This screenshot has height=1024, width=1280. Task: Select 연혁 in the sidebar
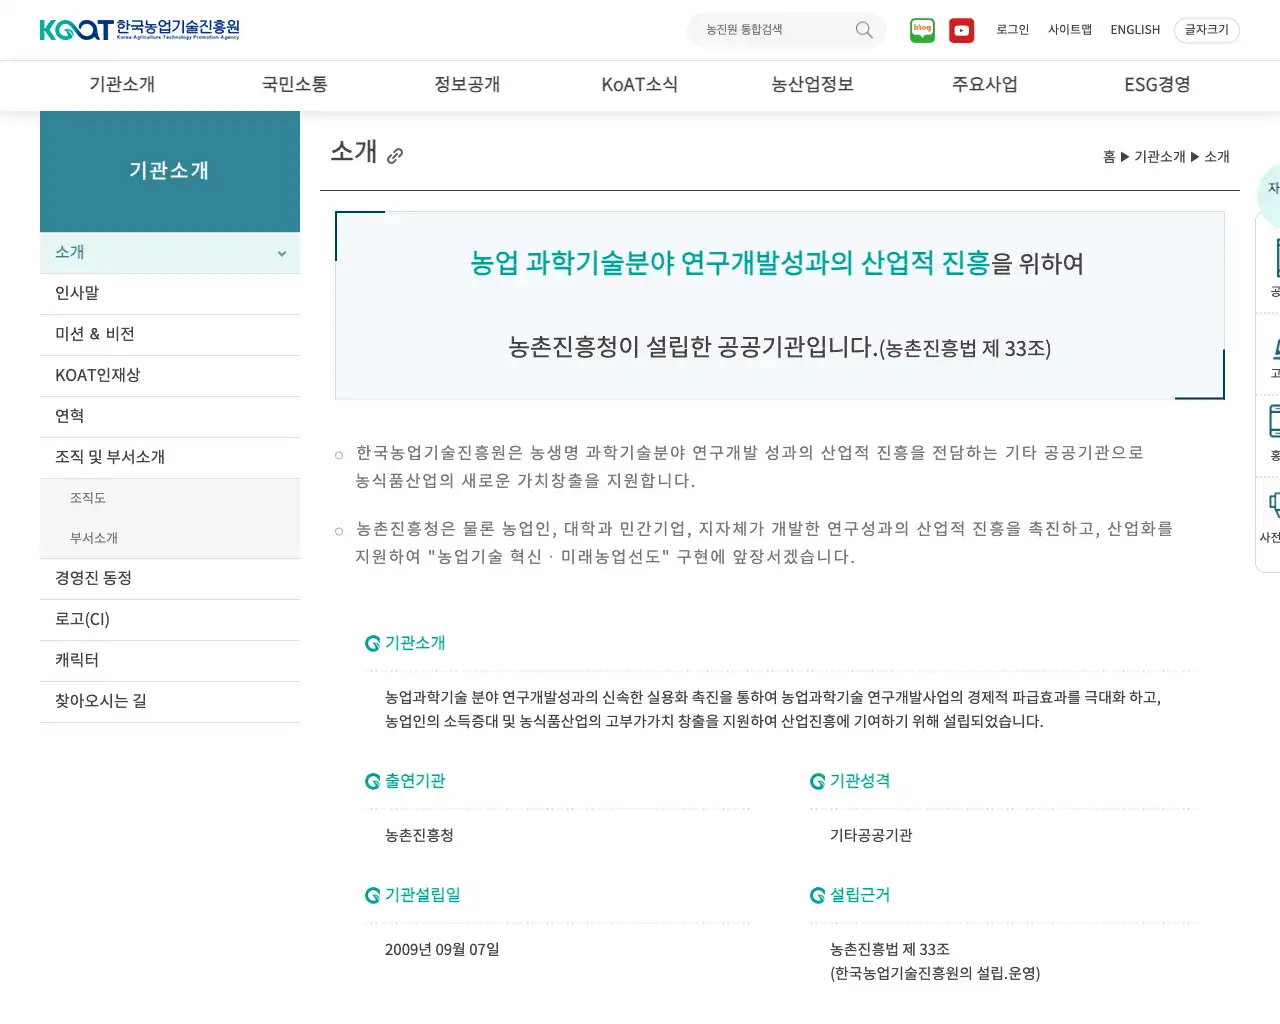click(170, 417)
